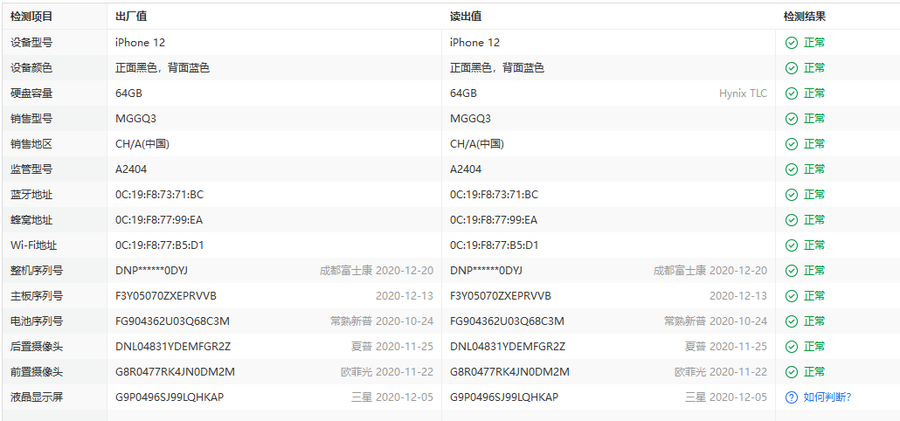Click read-column 欧菲光 2020-11-22 note
The image size is (900, 421).
tap(720, 372)
